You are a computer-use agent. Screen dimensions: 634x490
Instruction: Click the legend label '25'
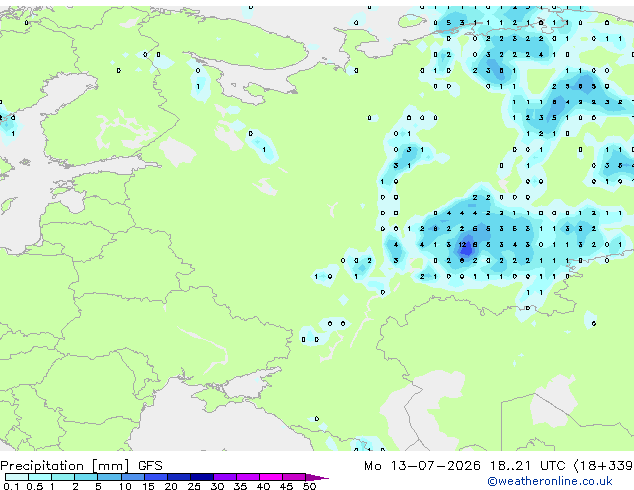(194, 486)
